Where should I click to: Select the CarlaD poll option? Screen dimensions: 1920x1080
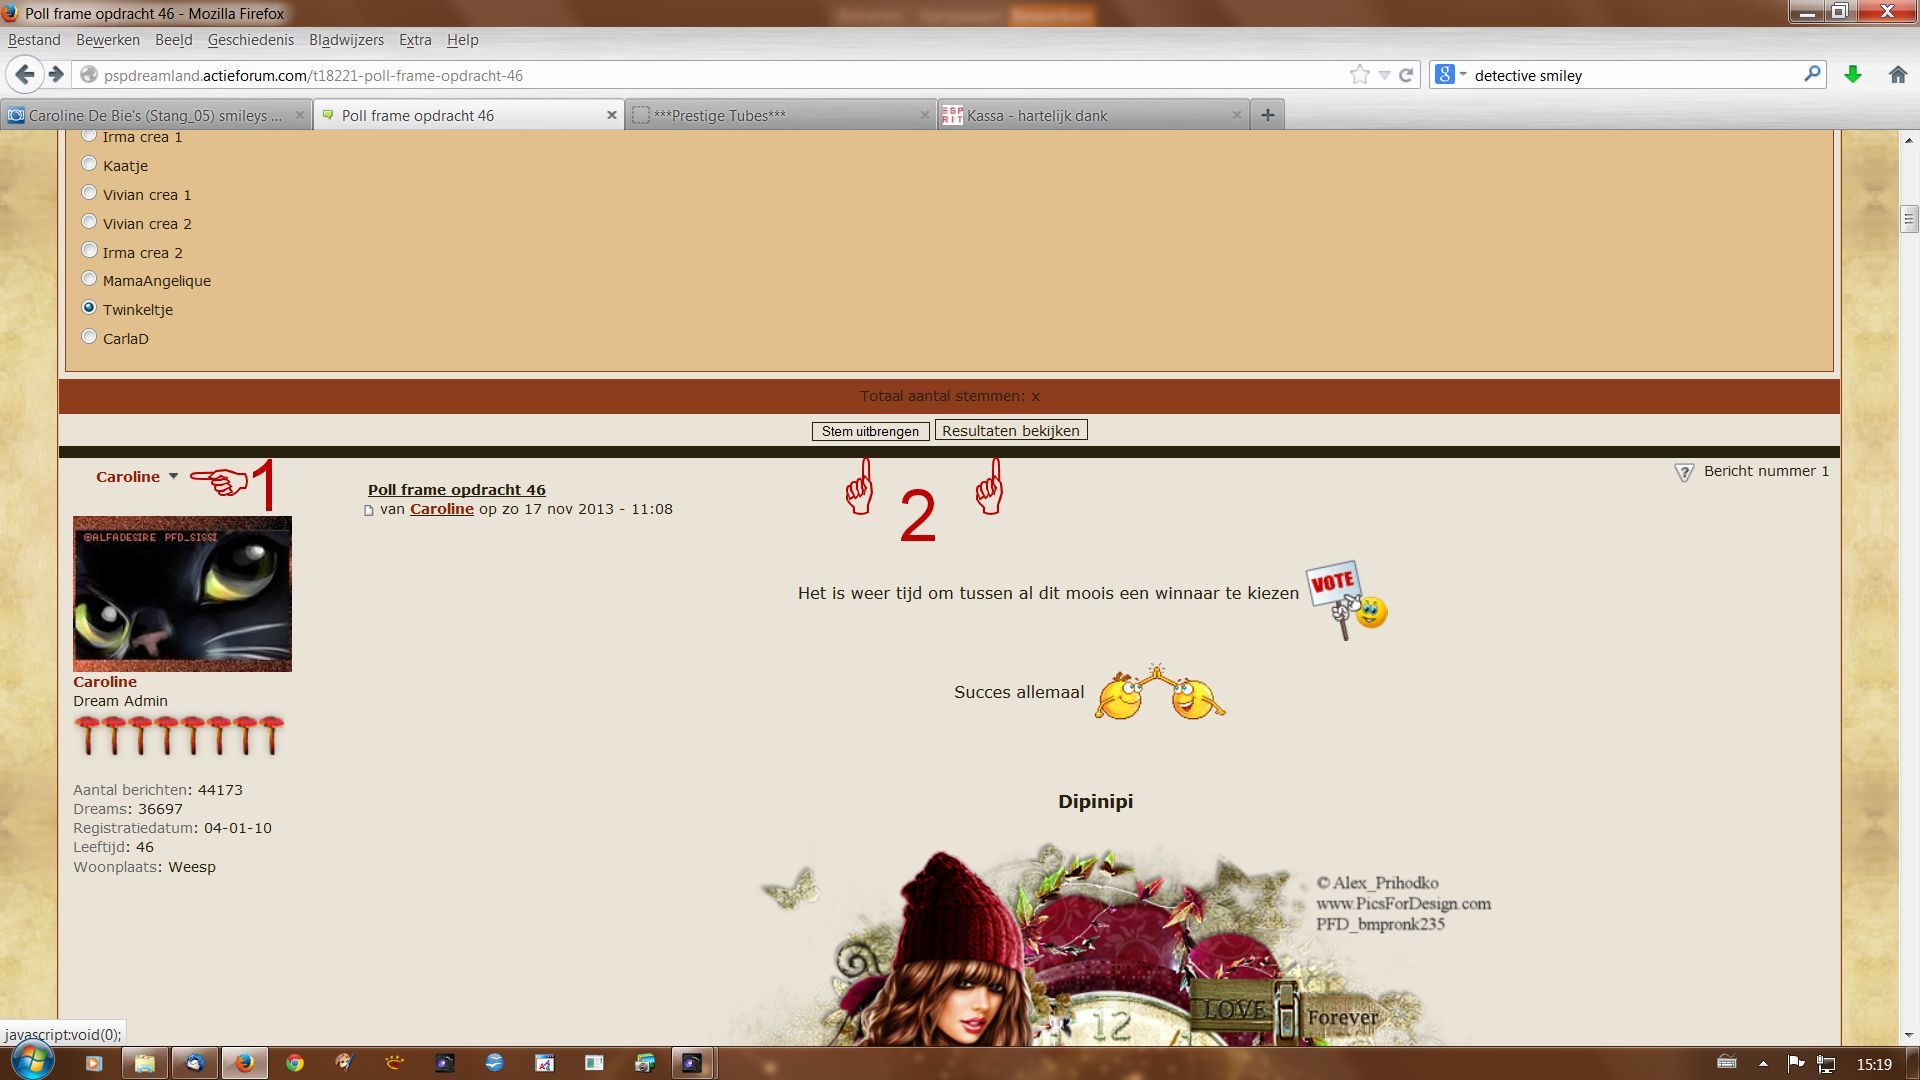(89, 337)
